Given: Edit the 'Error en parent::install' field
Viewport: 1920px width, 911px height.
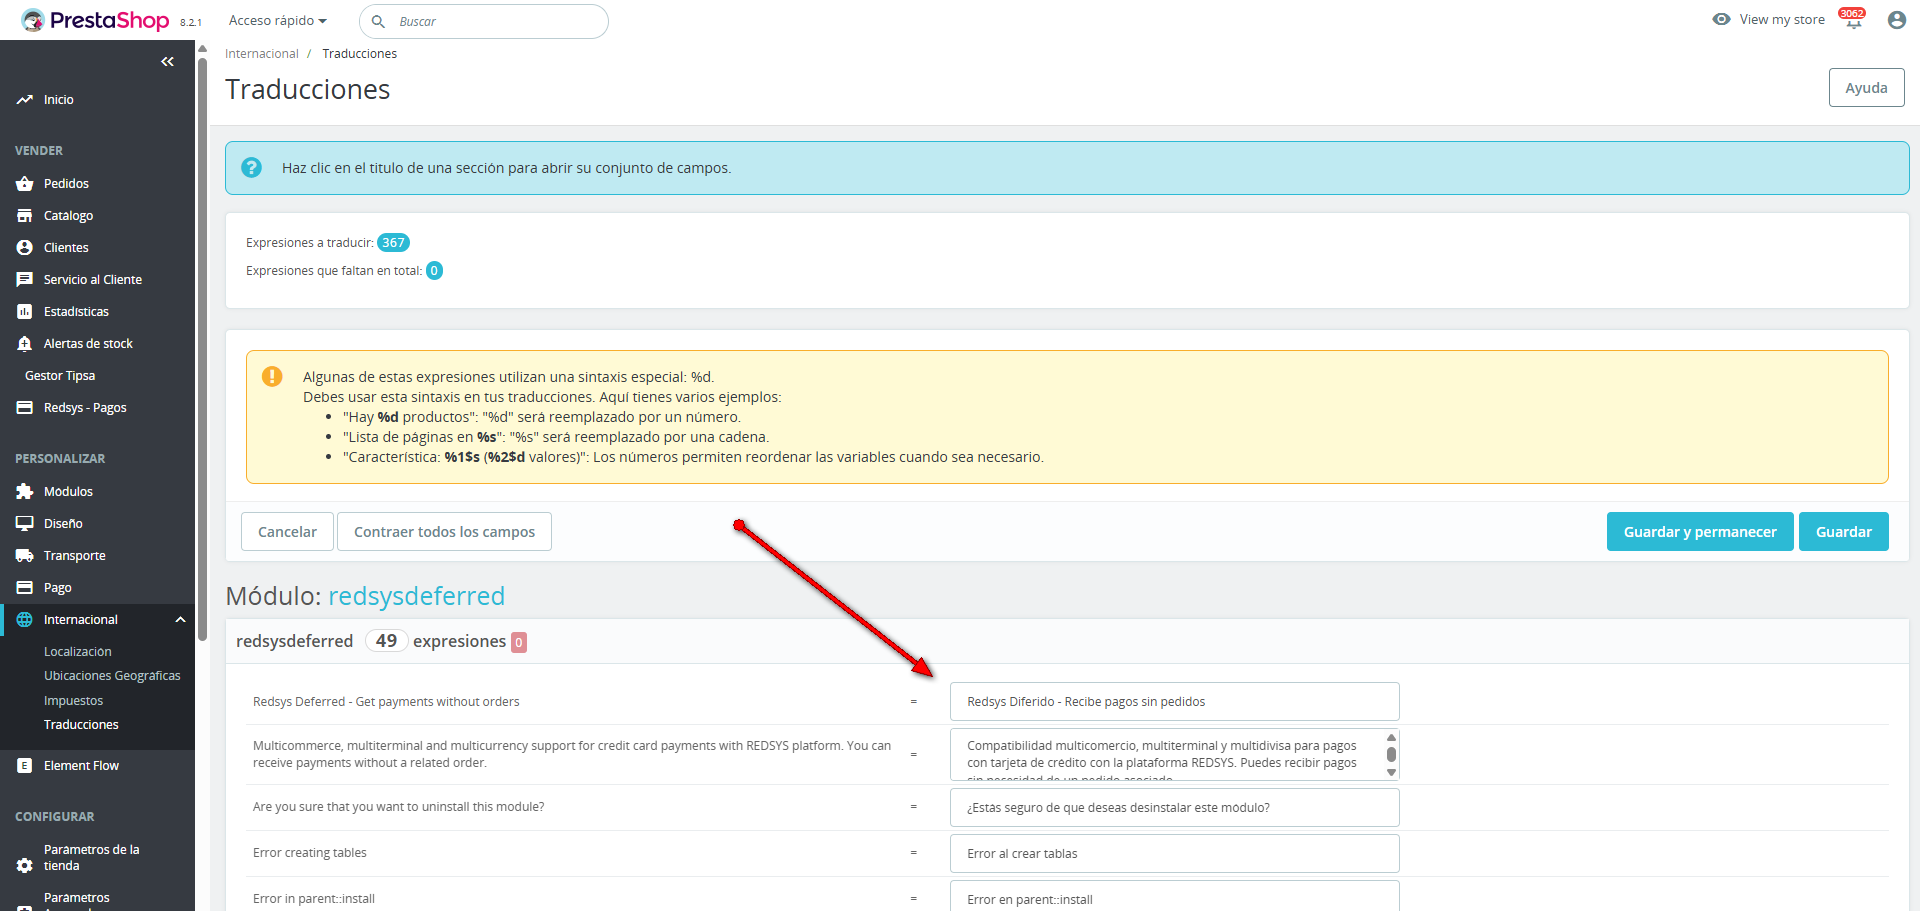Looking at the screenshot, I should (1174, 897).
